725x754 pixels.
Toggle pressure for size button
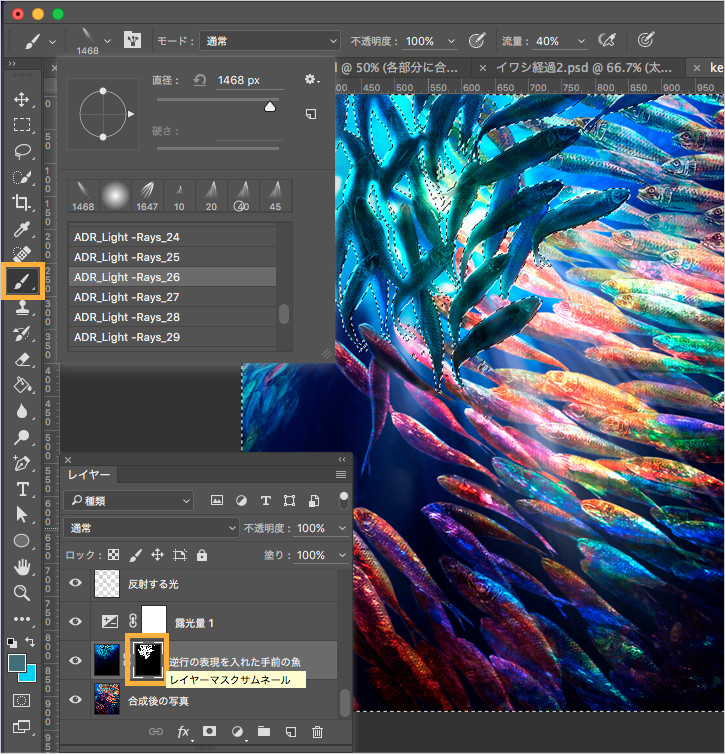click(646, 40)
